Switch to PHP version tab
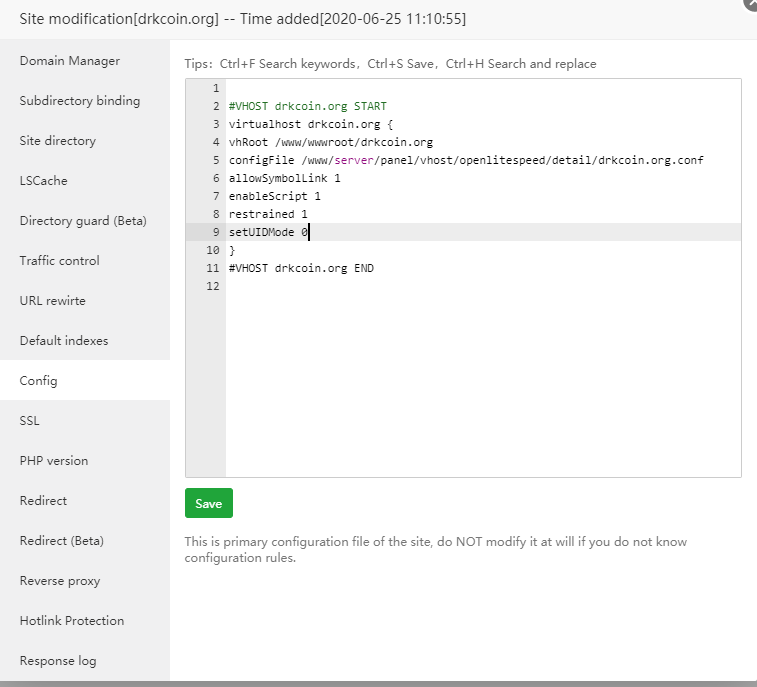Screen dimensions: 757x687 [x=54, y=461]
